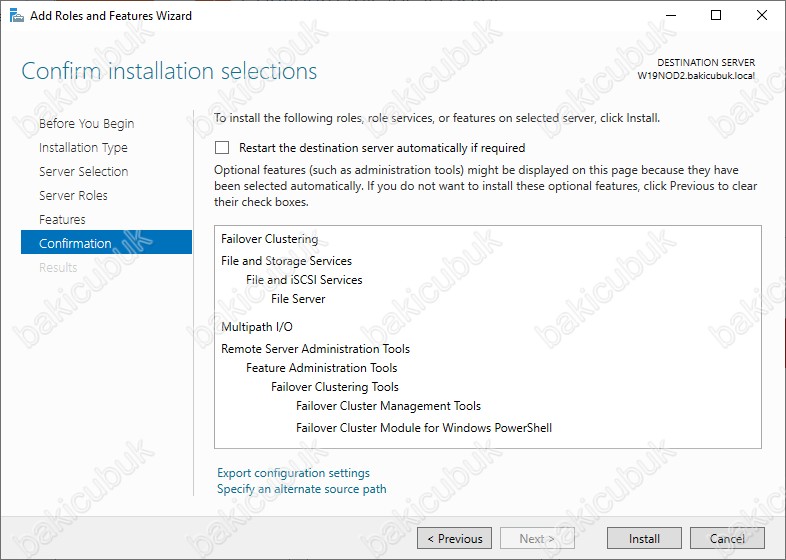Maximize the wizard window
The height and width of the screenshot is (560, 786).
point(716,16)
